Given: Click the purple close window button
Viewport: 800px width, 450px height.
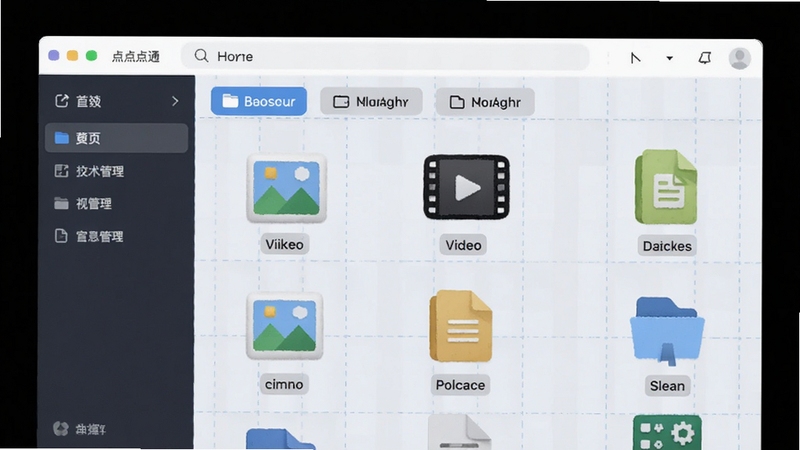Looking at the screenshot, I should (54, 56).
